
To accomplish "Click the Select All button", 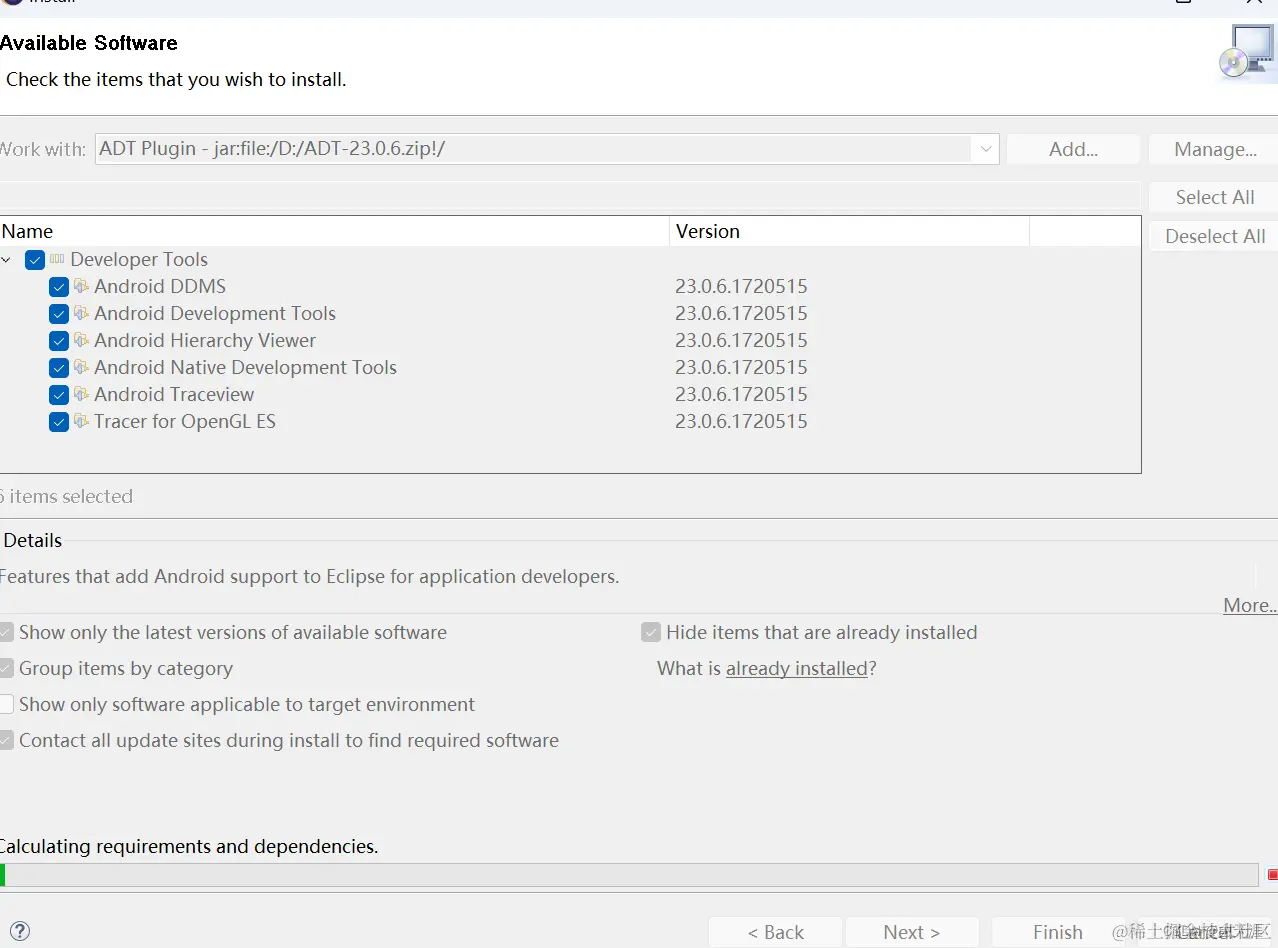I will point(1214,197).
